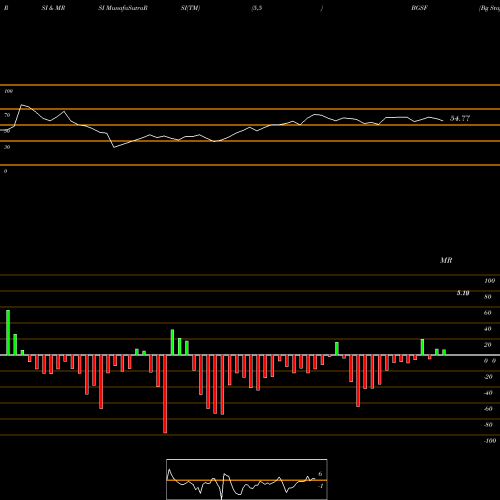Click the MR axis label -100
Viewport: 500px width, 500px height.
coord(490,441)
